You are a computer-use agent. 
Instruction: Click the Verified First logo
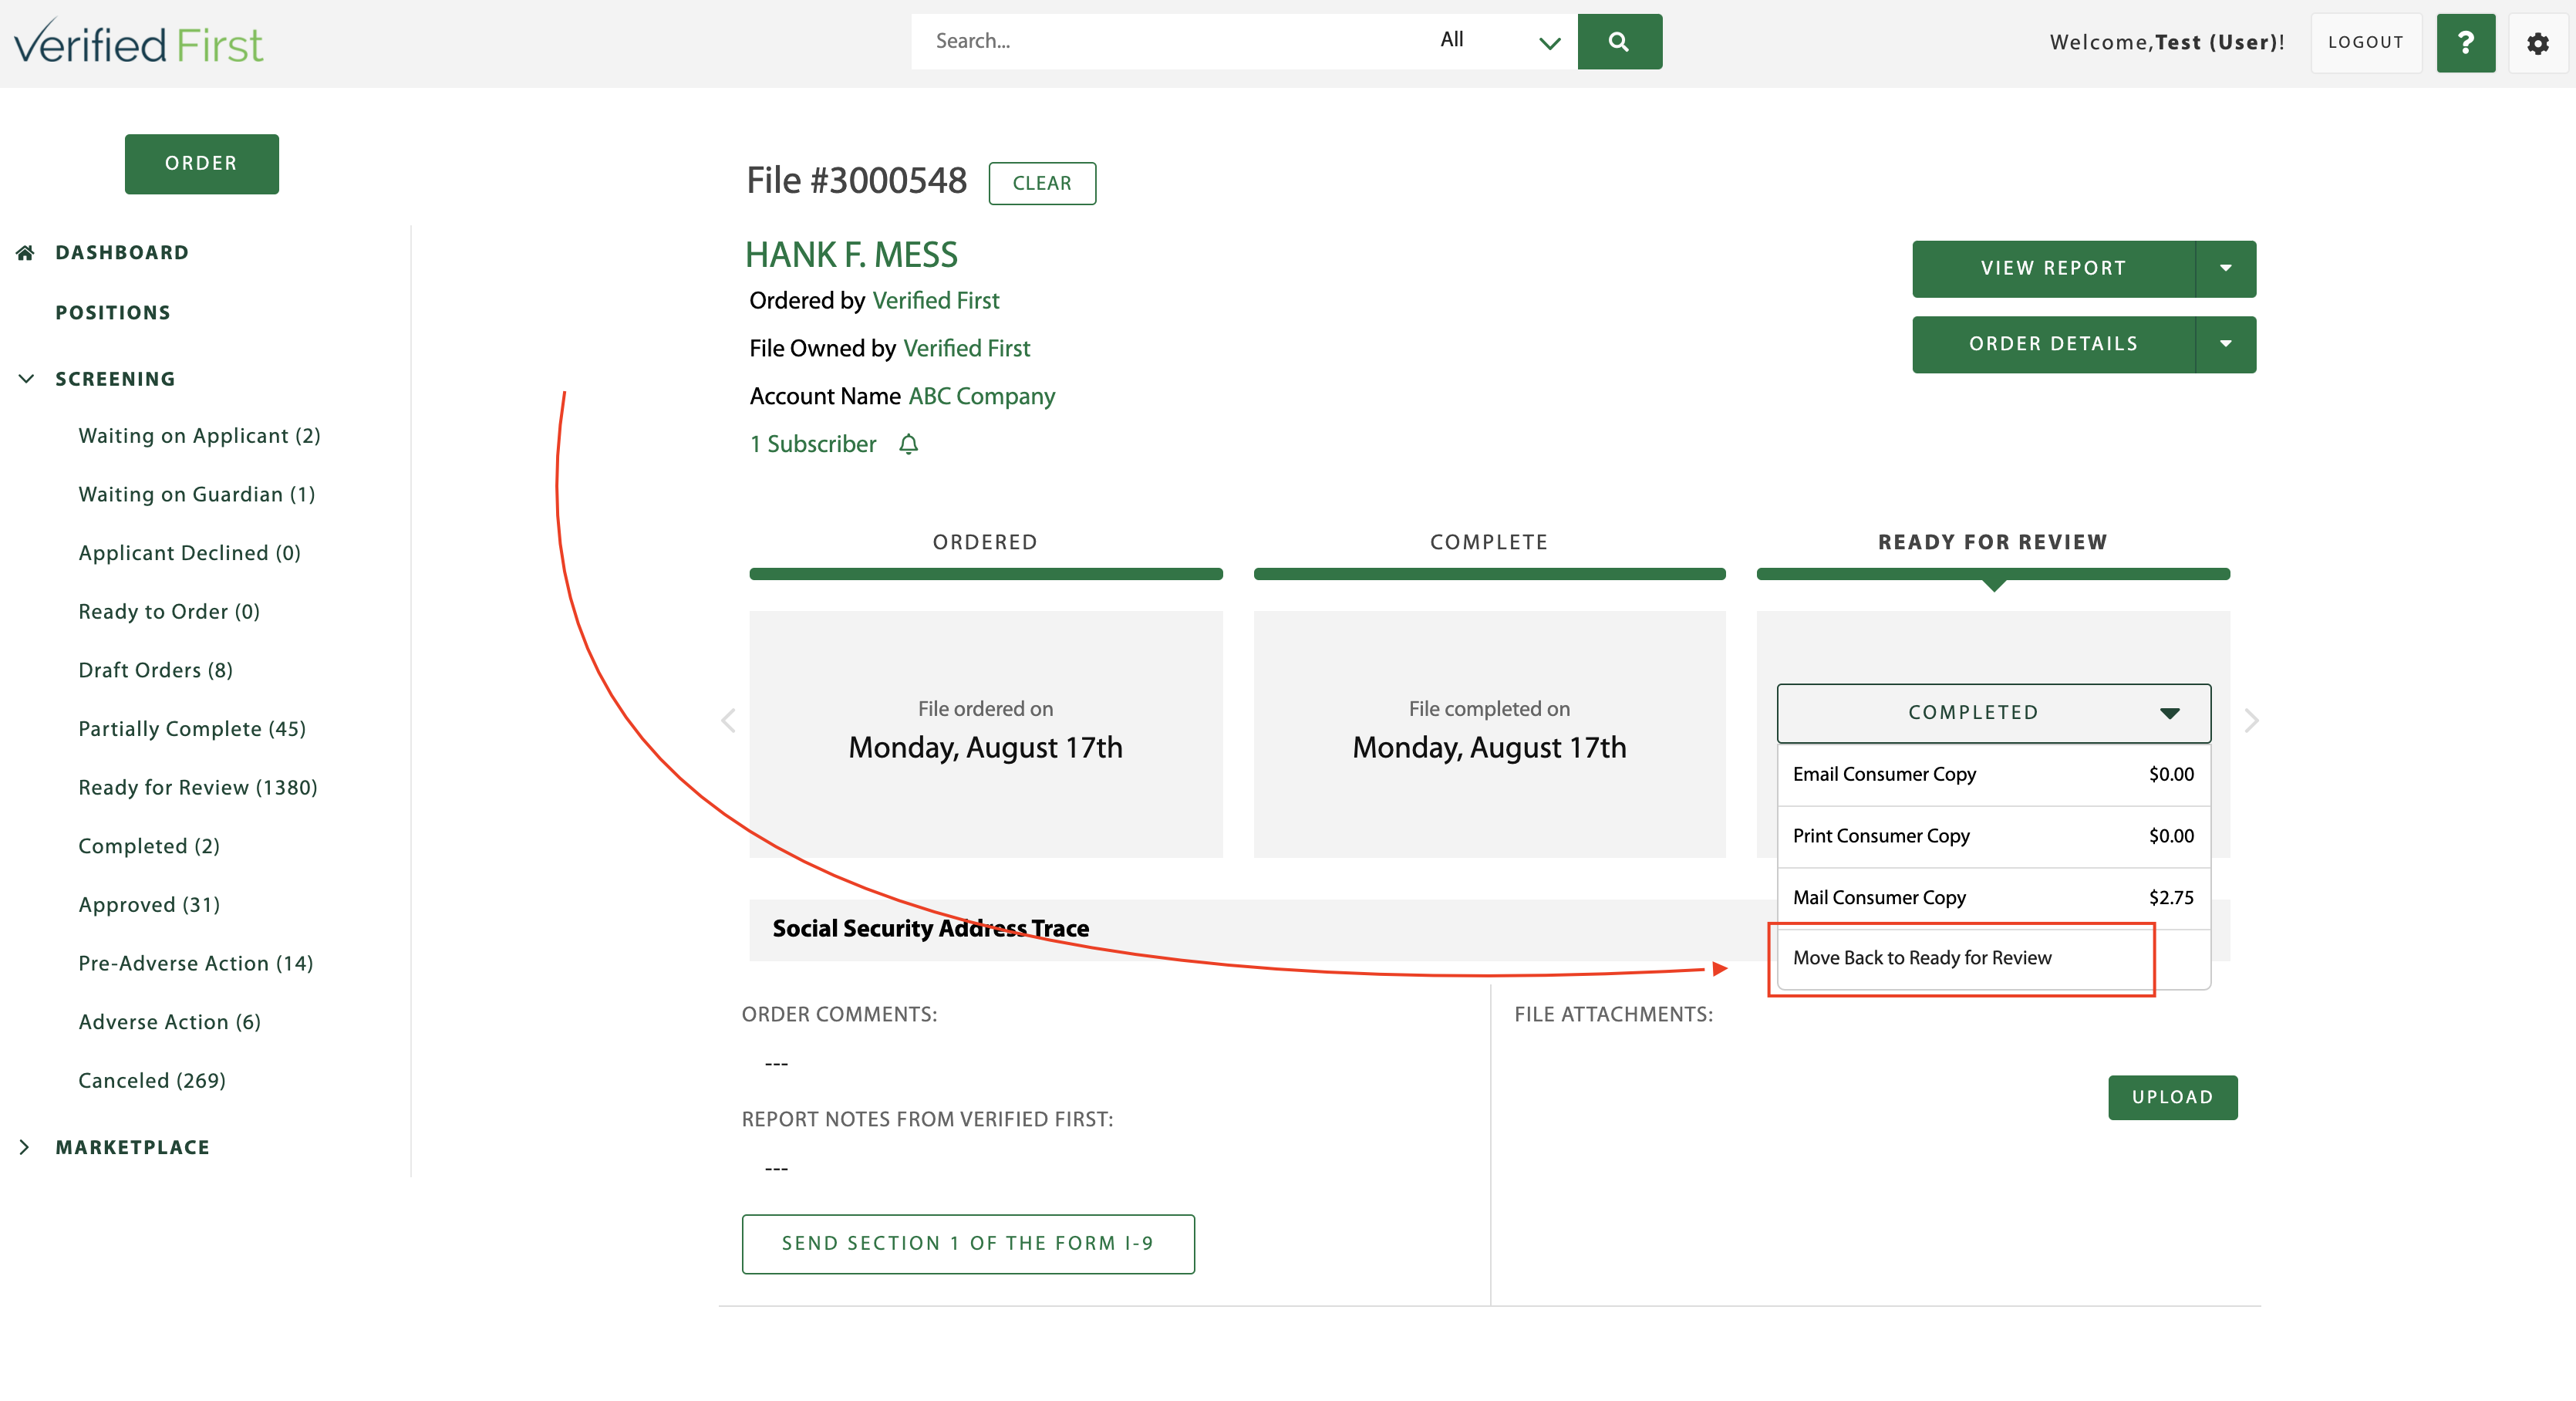coord(138,40)
